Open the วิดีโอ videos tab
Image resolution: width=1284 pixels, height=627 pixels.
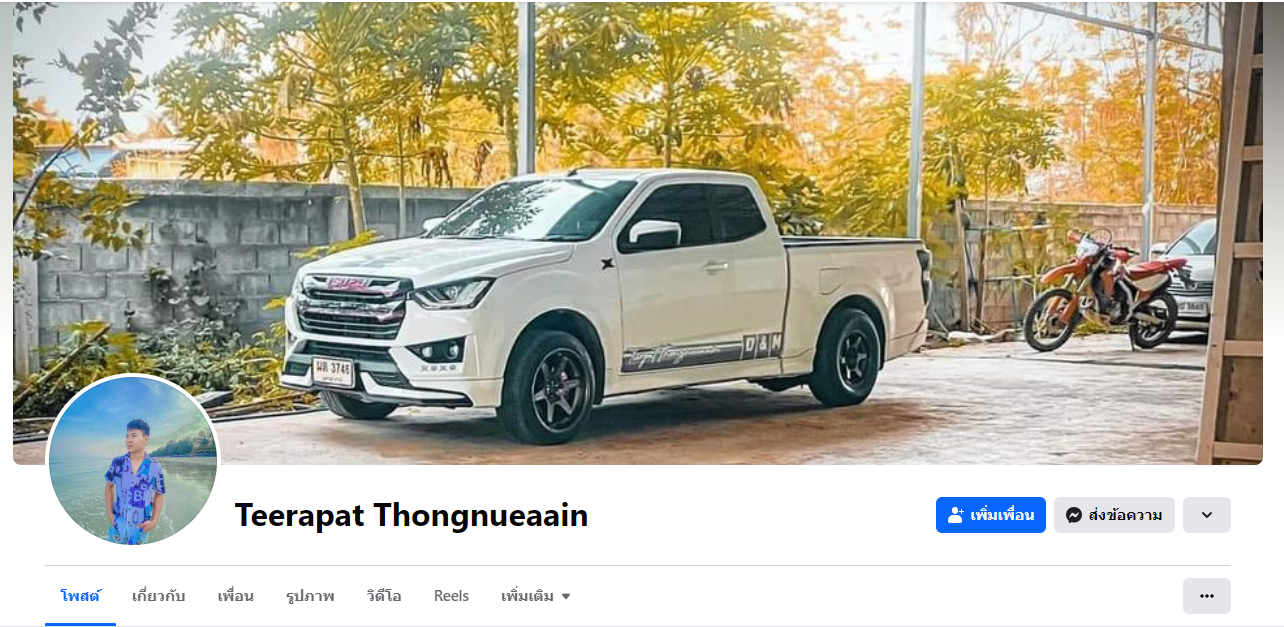click(x=384, y=596)
